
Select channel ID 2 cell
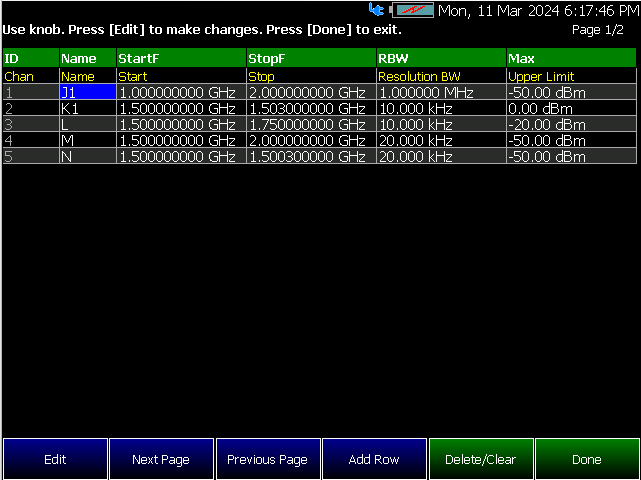(x=31, y=108)
